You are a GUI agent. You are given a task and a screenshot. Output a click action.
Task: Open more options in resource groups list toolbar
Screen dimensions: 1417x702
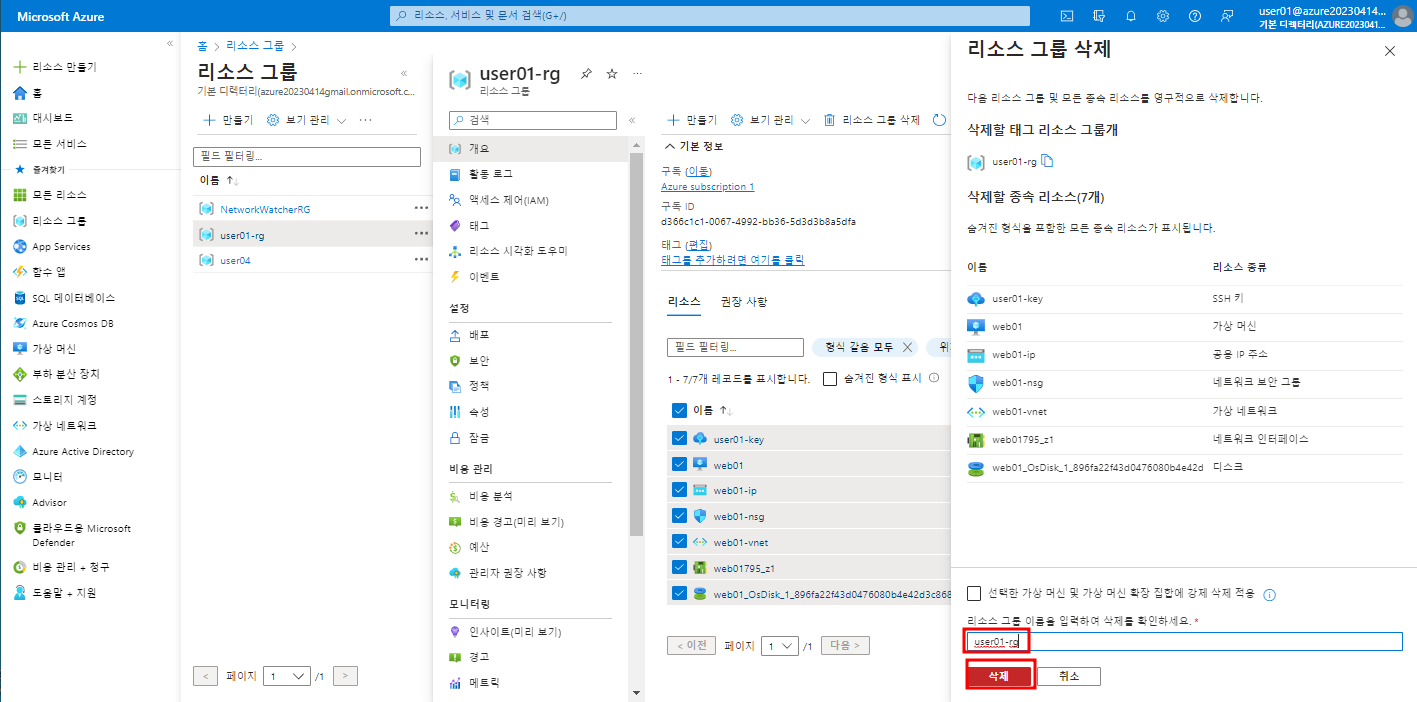(x=365, y=120)
